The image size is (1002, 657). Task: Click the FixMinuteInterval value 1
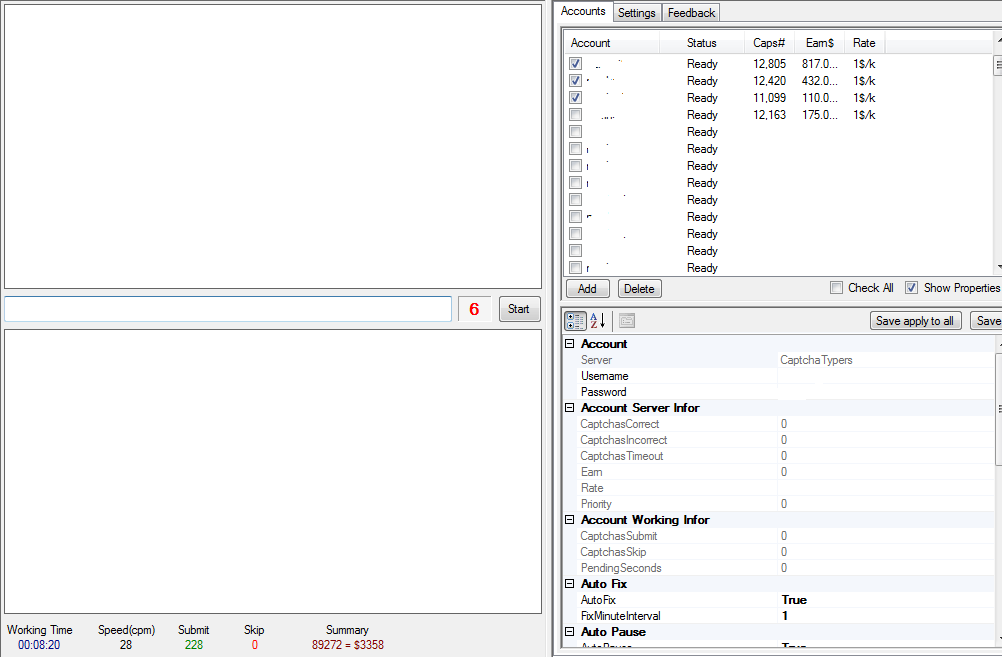click(x=785, y=615)
